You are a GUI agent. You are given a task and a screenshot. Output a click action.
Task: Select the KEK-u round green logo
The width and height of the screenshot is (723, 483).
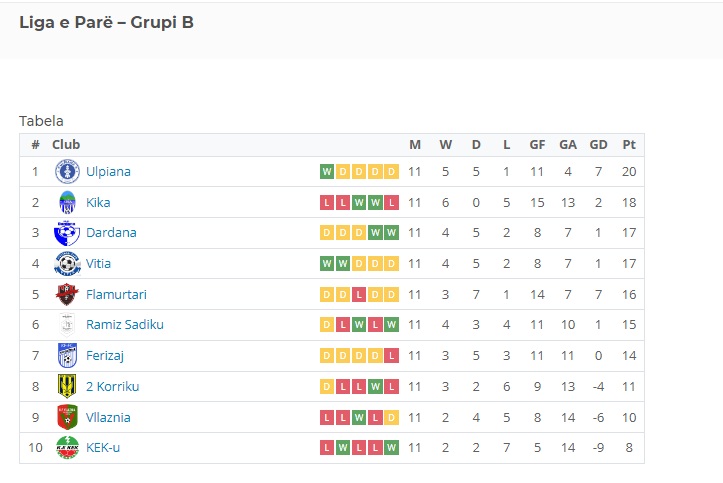[x=67, y=448]
